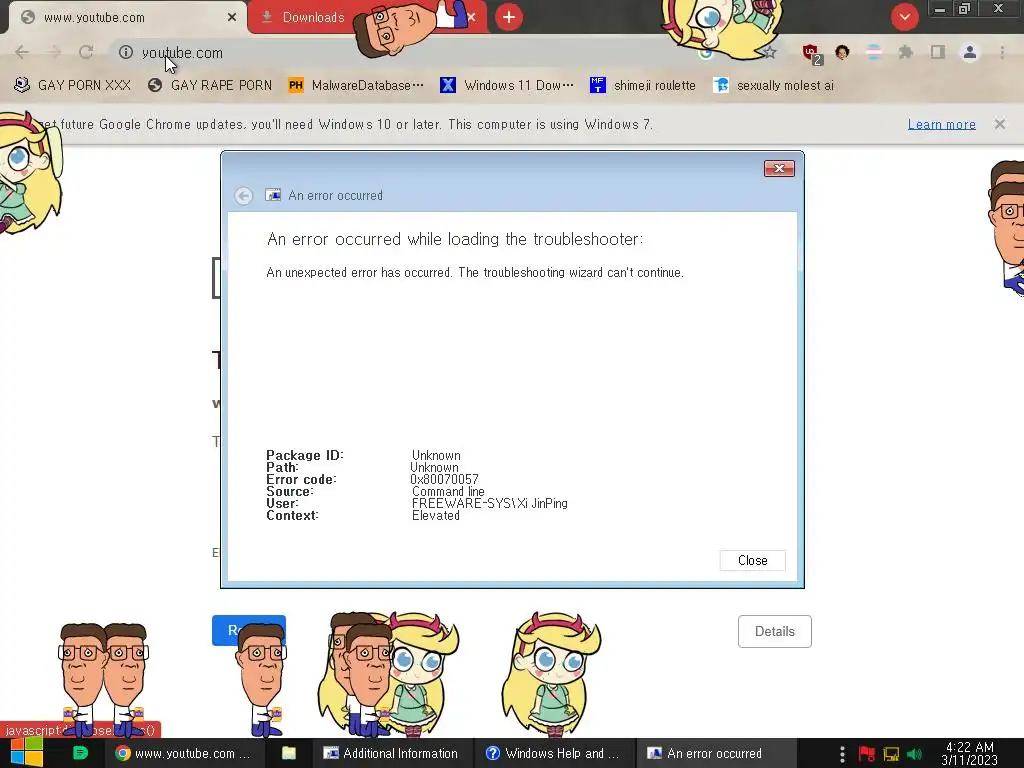Open a new tab with the plus button

click(509, 17)
